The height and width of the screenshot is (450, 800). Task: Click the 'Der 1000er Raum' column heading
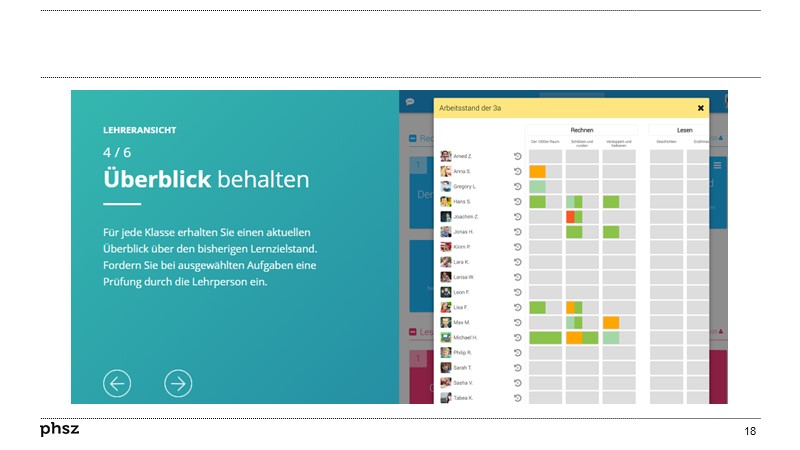coord(545,142)
